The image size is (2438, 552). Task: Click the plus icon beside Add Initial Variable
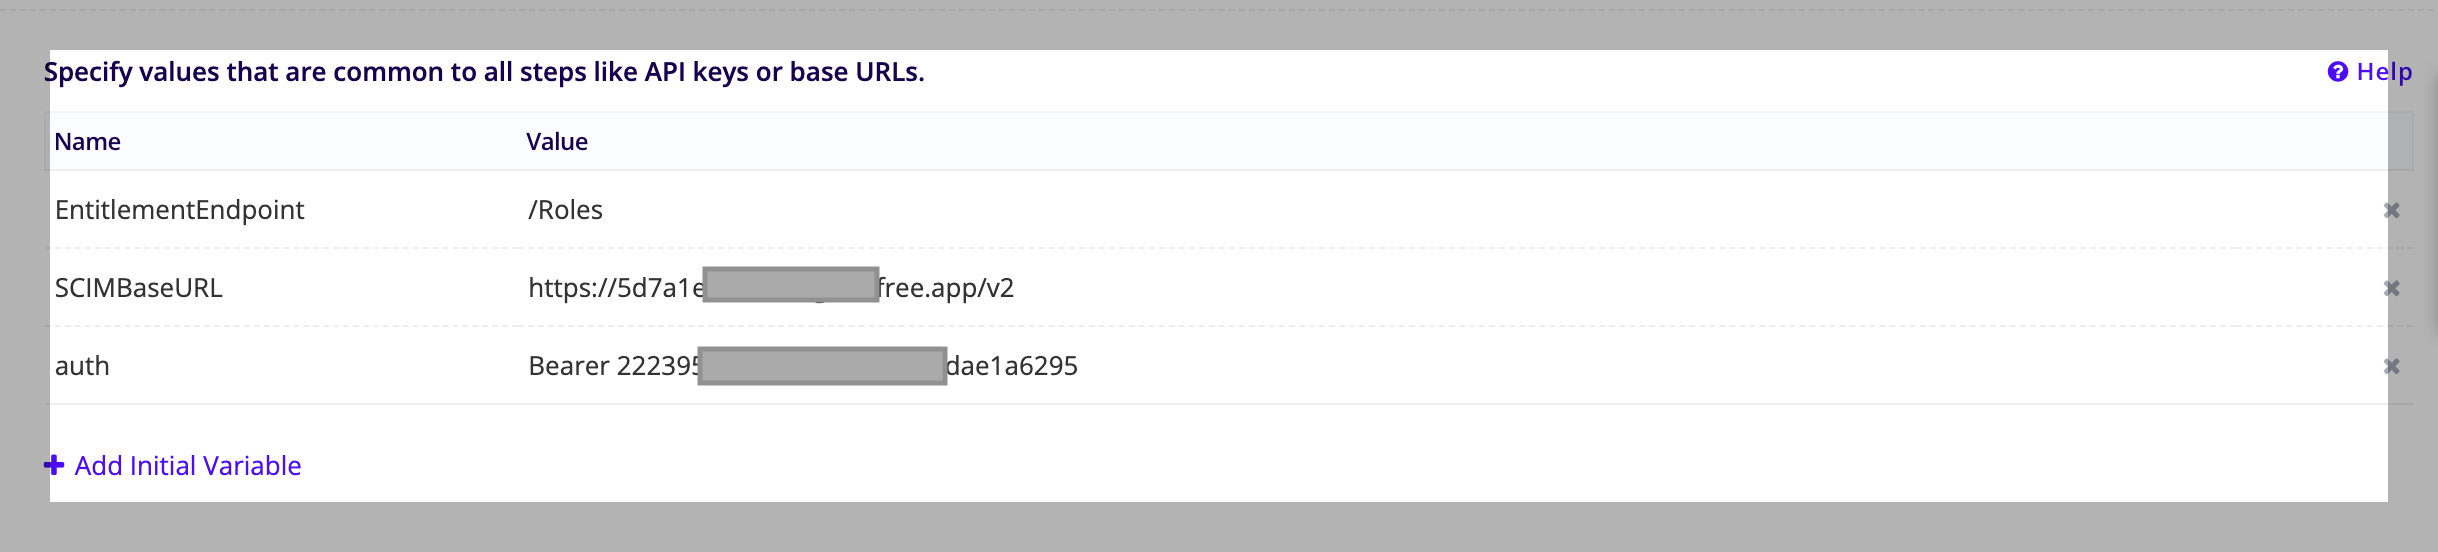coord(54,465)
